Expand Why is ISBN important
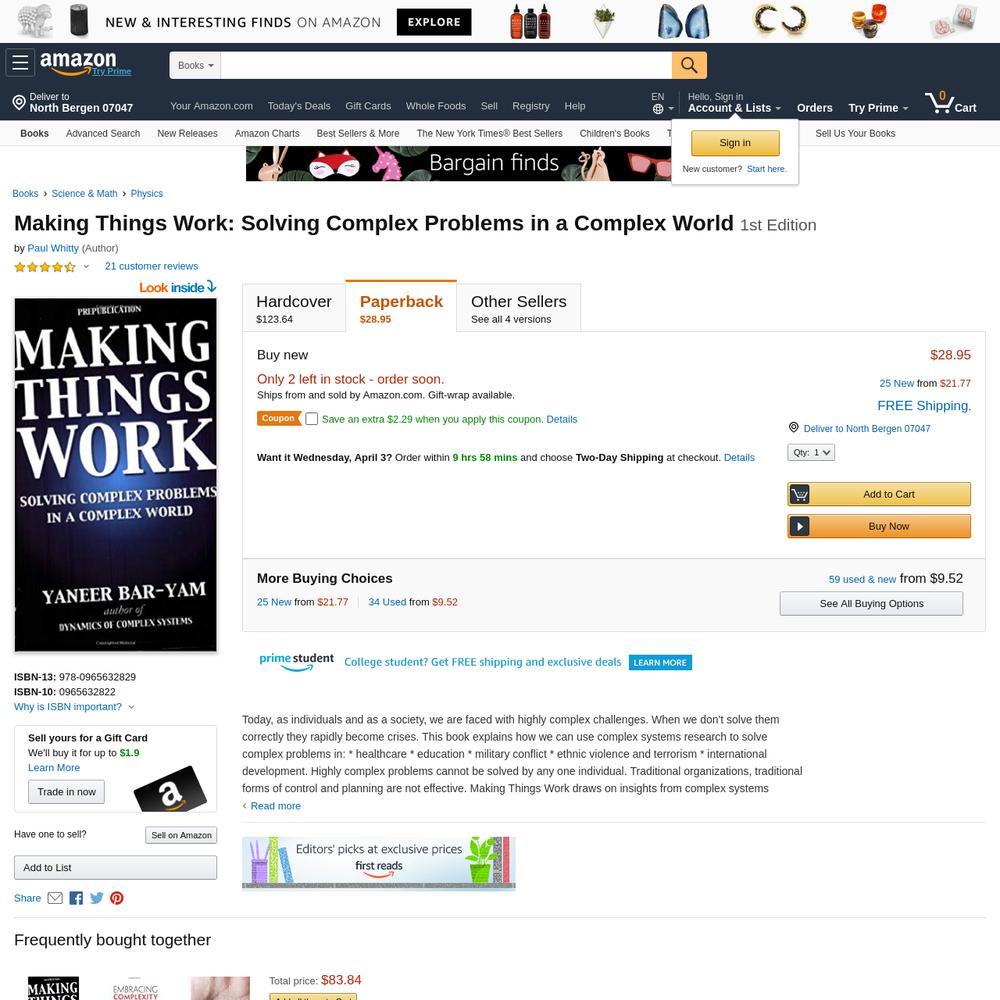Screen dimensions: 1000x1000 tap(74, 707)
